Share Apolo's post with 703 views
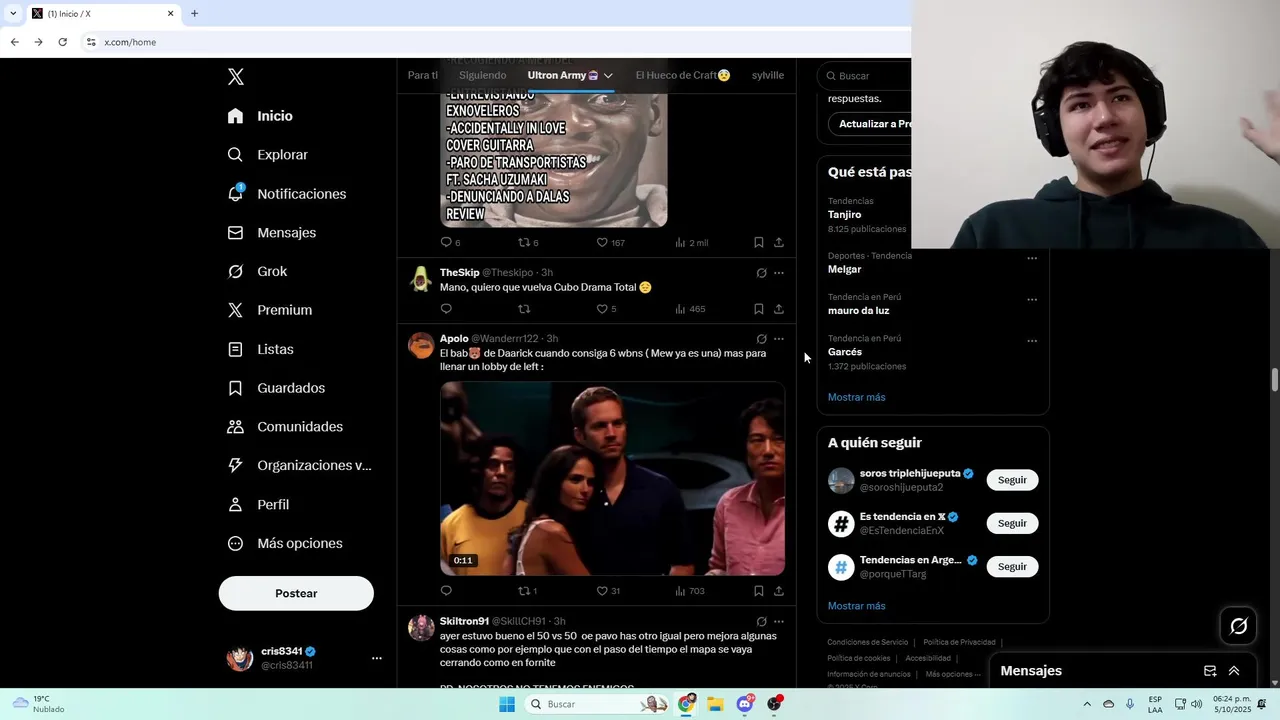The height and width of the screenshot is (720, 1280). [779, 591]
